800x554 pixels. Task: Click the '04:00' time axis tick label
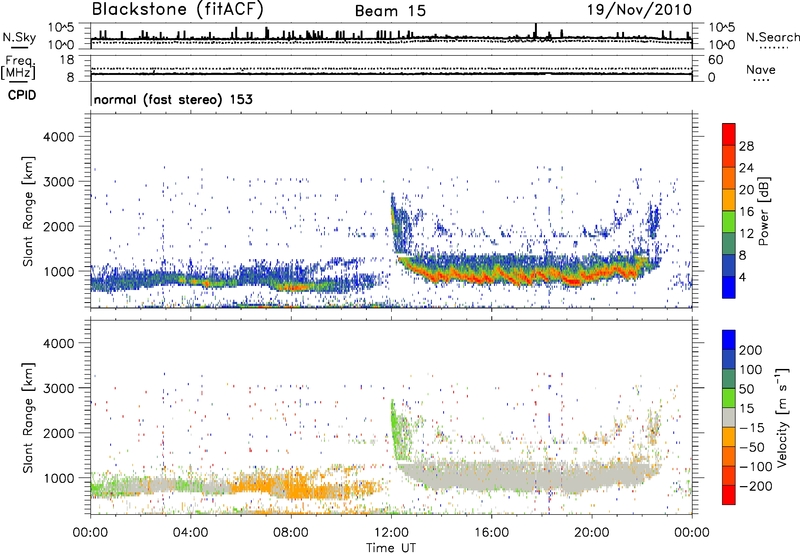(191, 533)
